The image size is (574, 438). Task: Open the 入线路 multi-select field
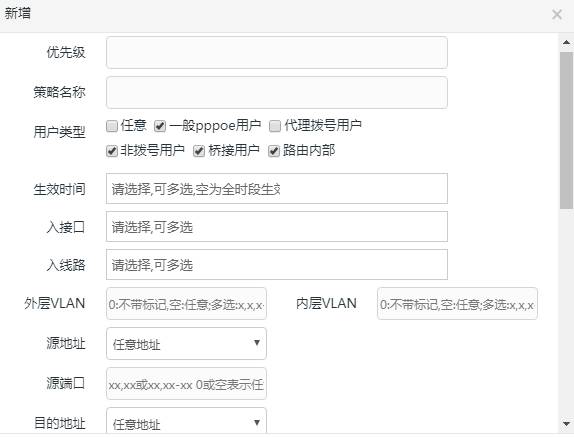(x=277, y=264)
